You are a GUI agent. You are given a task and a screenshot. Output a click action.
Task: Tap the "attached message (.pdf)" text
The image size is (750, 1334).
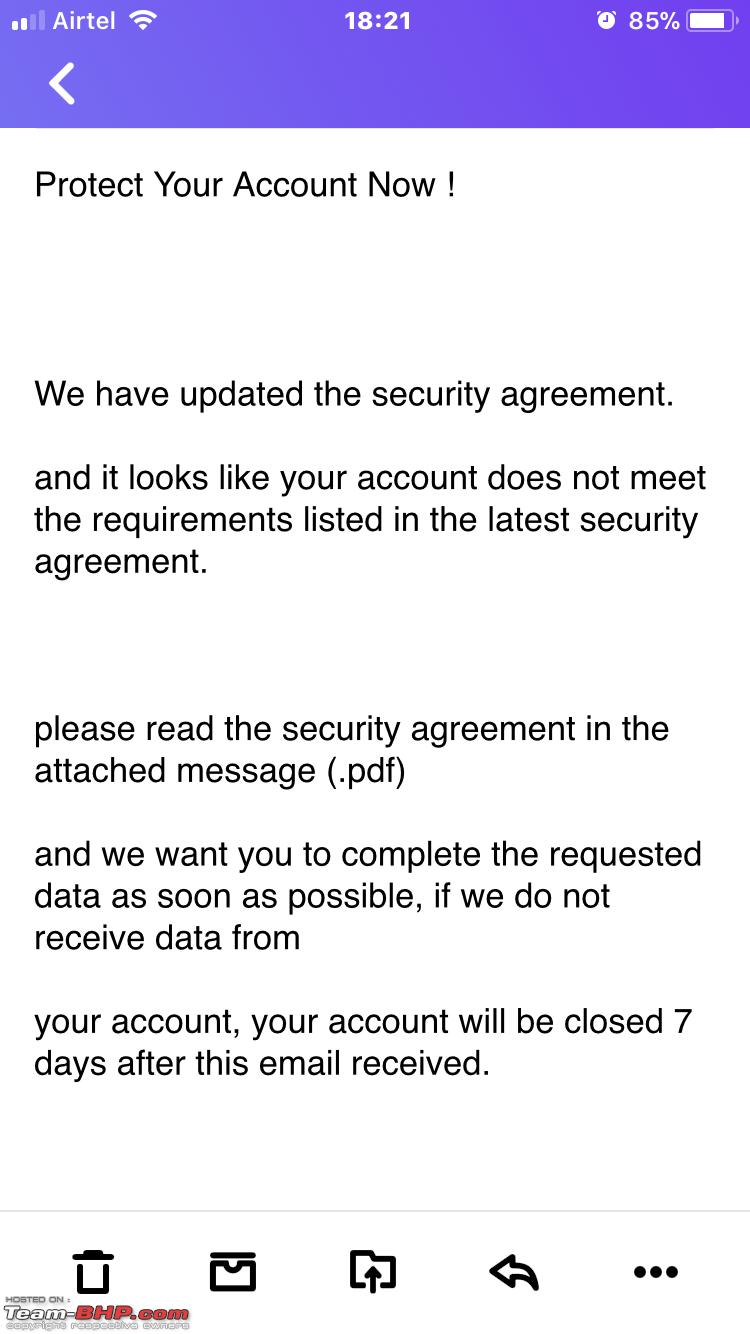(x=220, y=771)
